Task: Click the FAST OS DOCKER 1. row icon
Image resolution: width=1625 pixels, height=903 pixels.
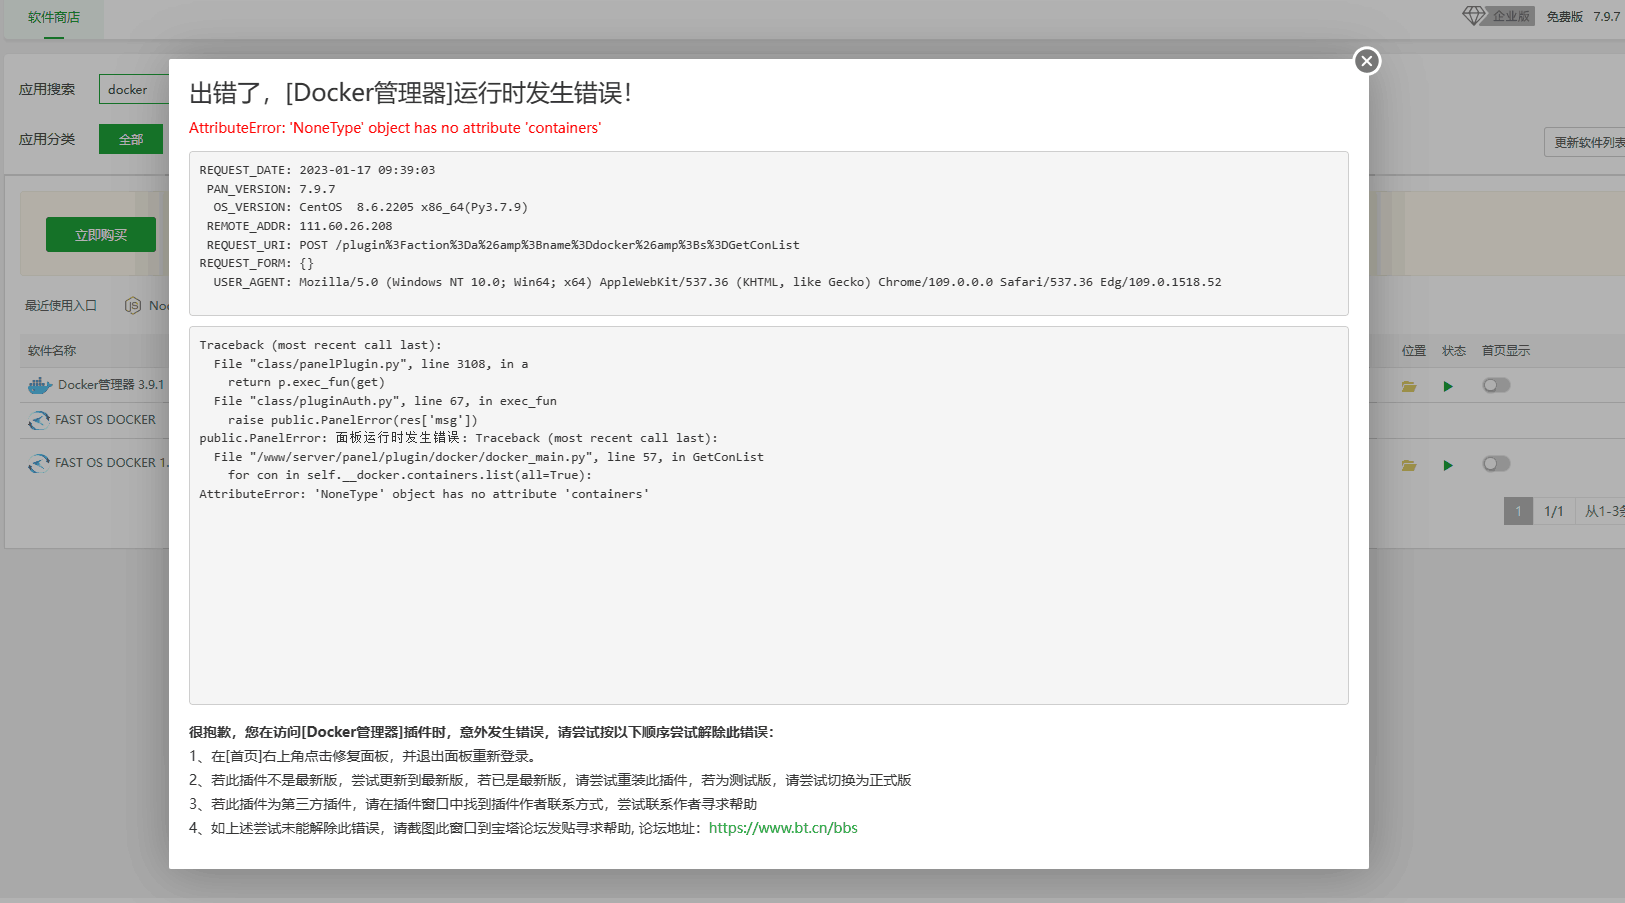Action: pyautogui.click(x=39, y=463)
